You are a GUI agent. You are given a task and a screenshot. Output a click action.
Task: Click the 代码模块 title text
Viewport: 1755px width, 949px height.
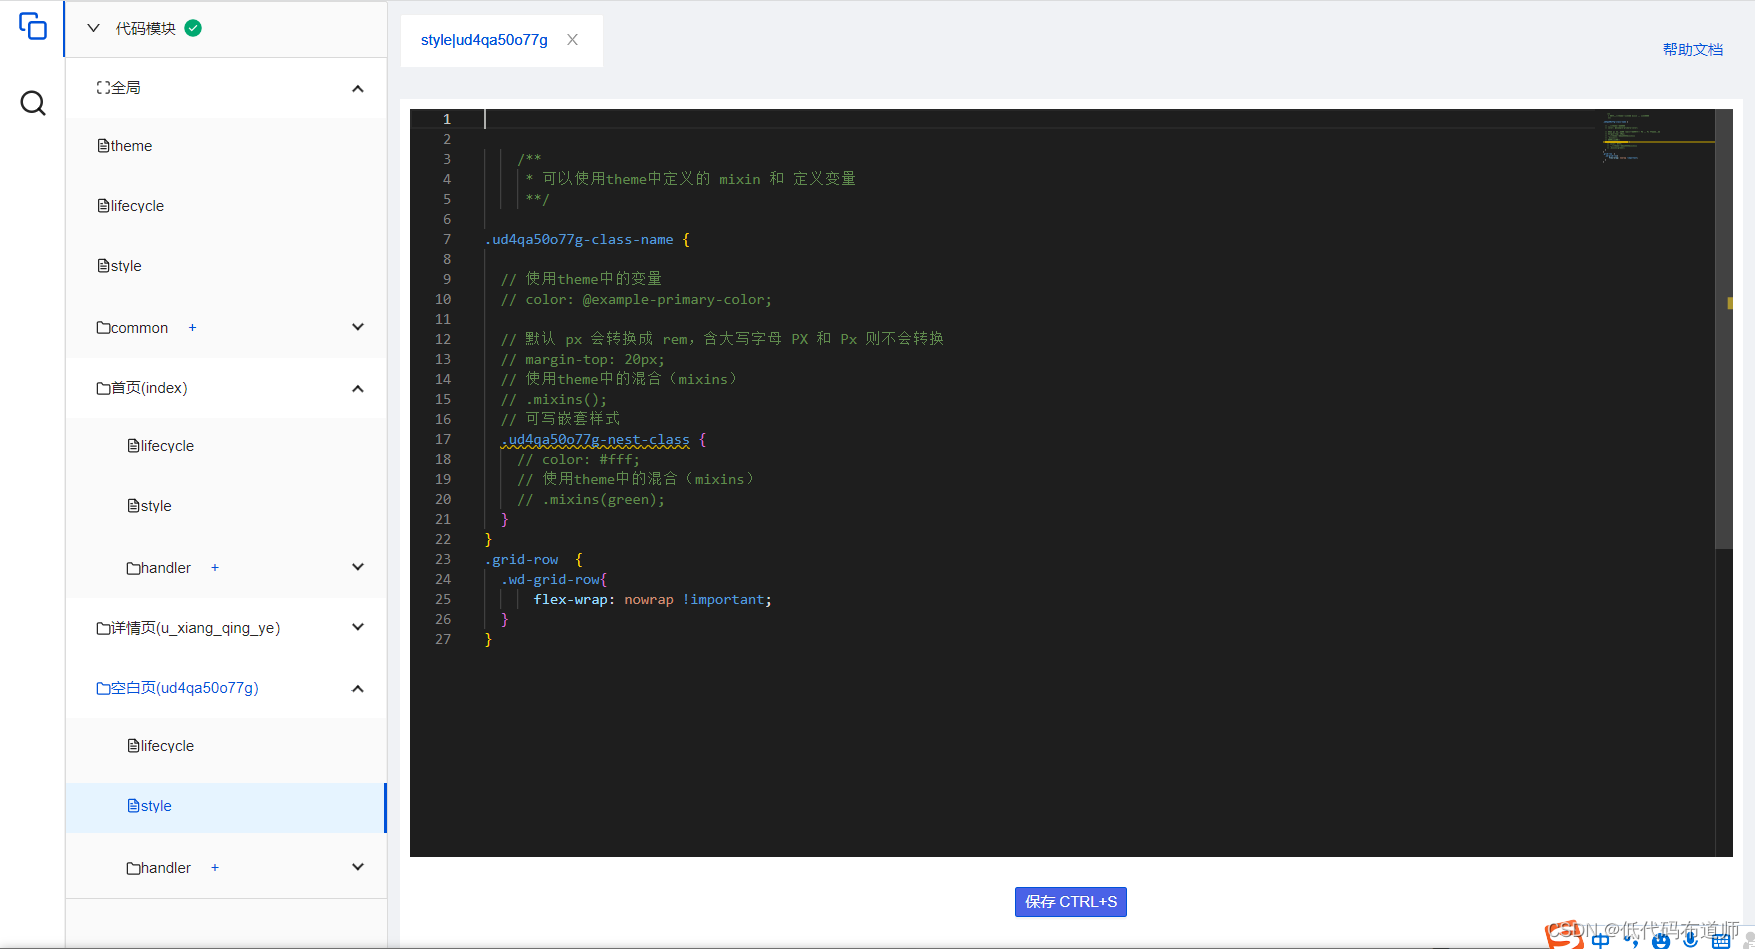(x=146, y=28)
